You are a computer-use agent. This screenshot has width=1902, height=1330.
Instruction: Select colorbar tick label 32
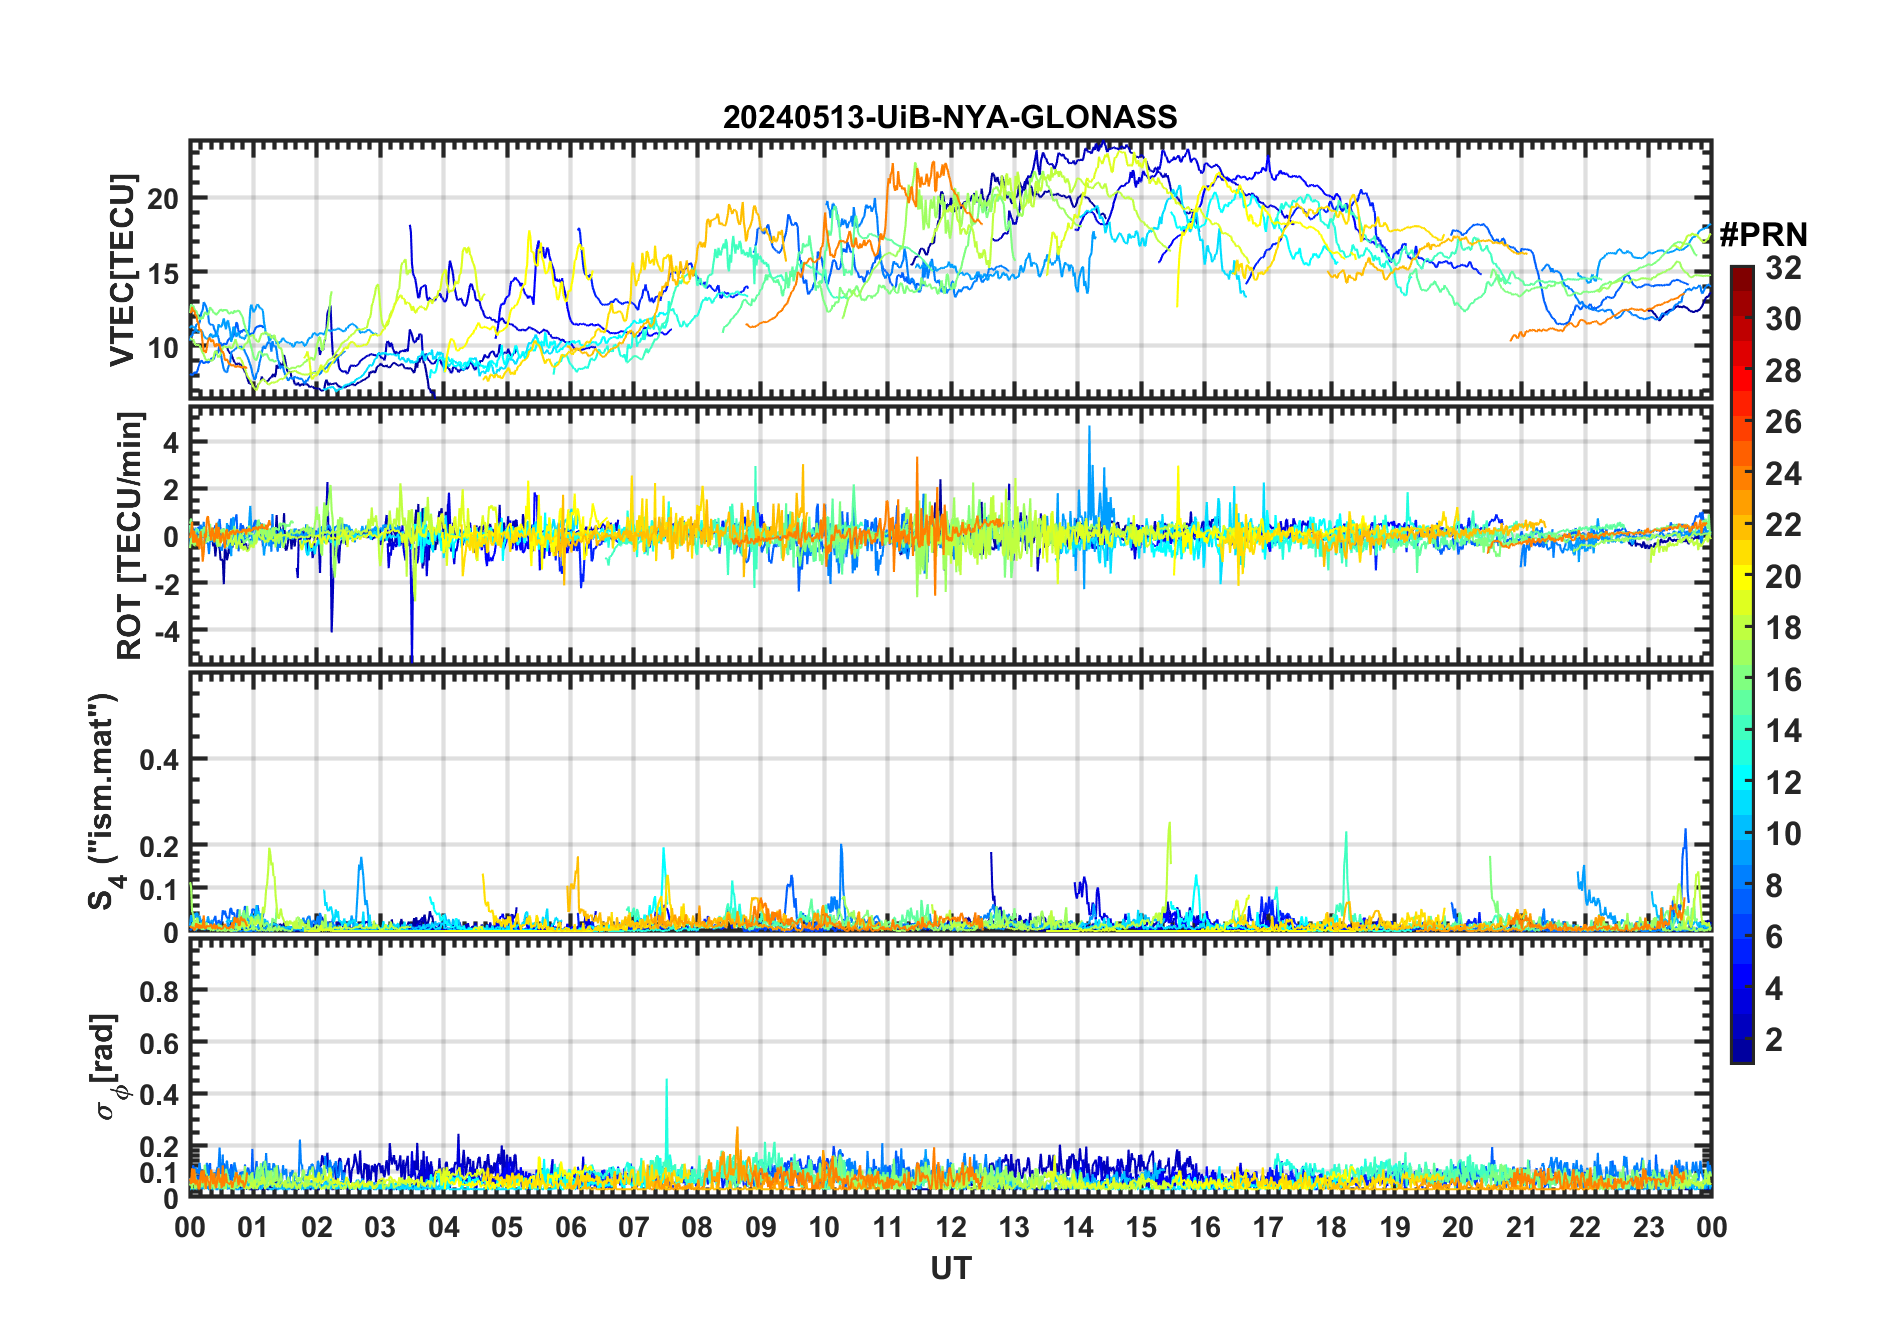click(x=1783, y=268)
